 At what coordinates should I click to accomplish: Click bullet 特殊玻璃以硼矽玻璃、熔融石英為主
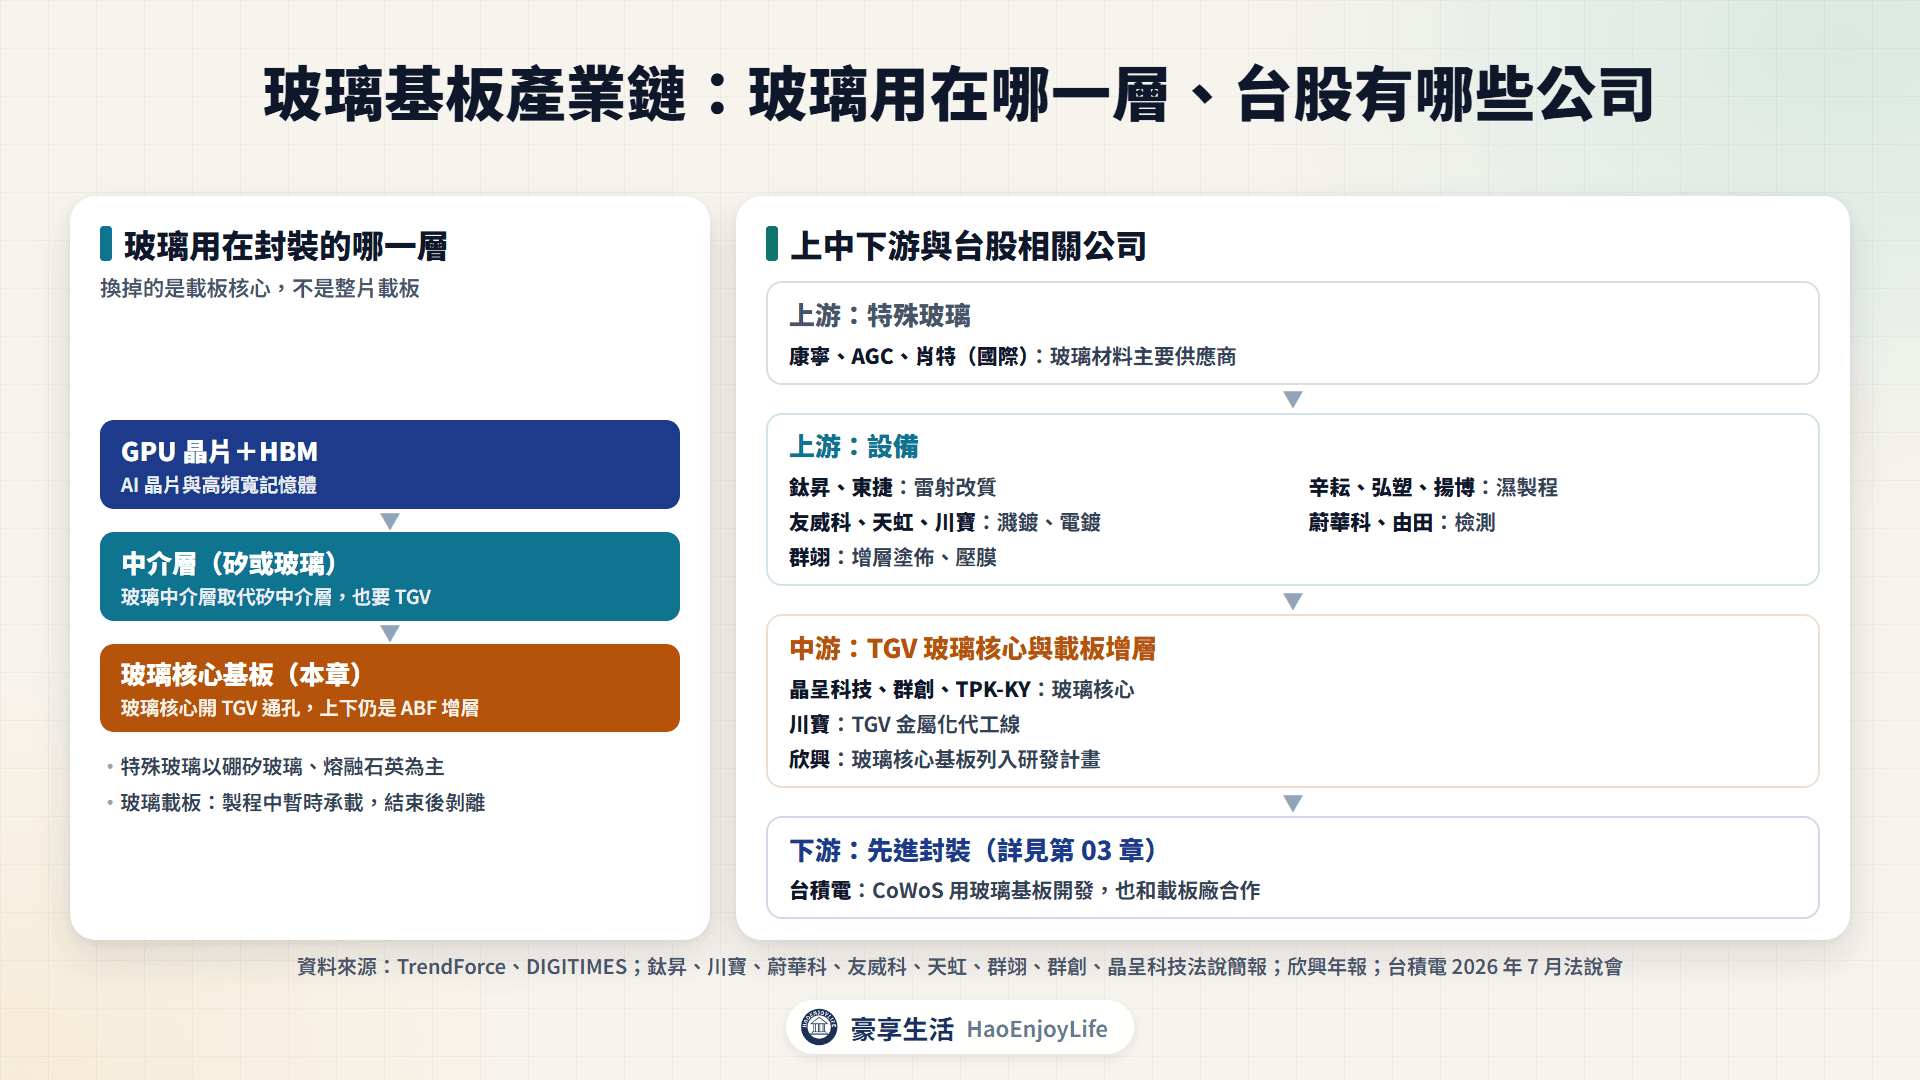(x=282, y=767)
